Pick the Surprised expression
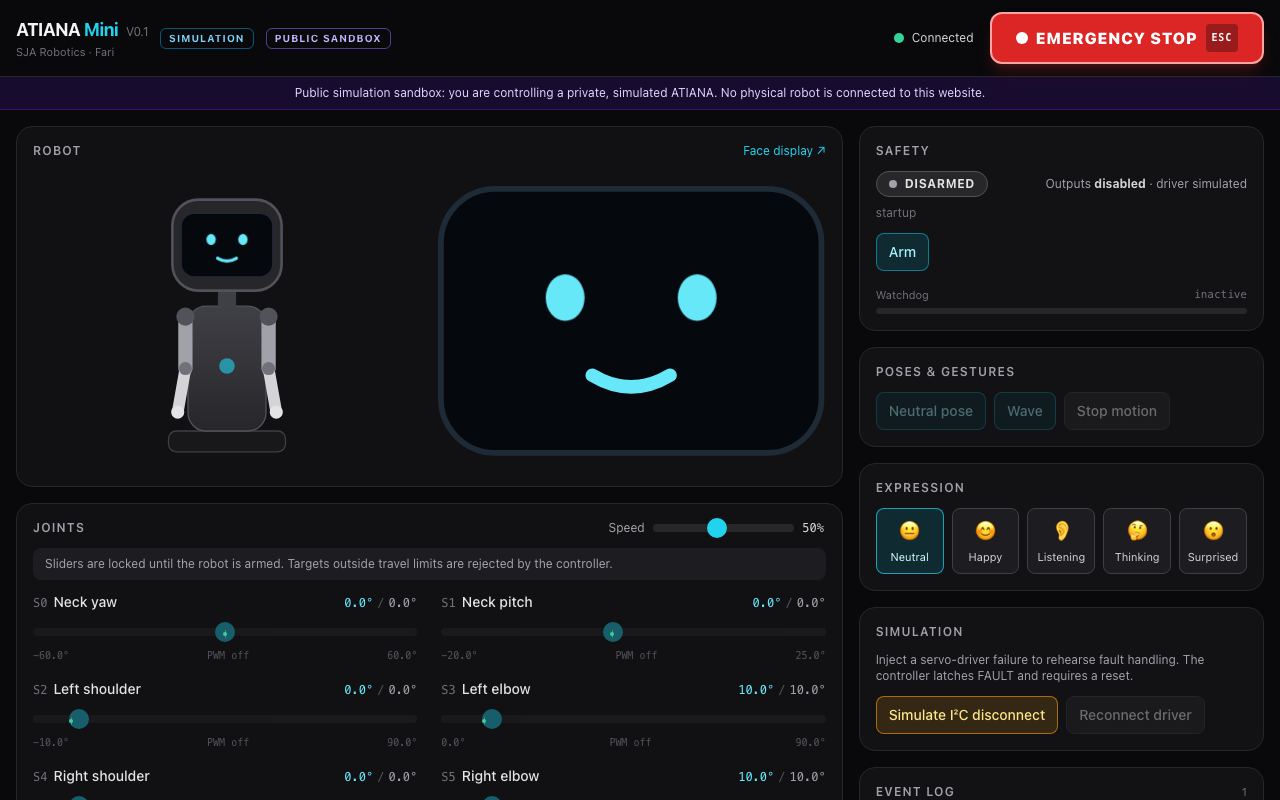 1213,541
